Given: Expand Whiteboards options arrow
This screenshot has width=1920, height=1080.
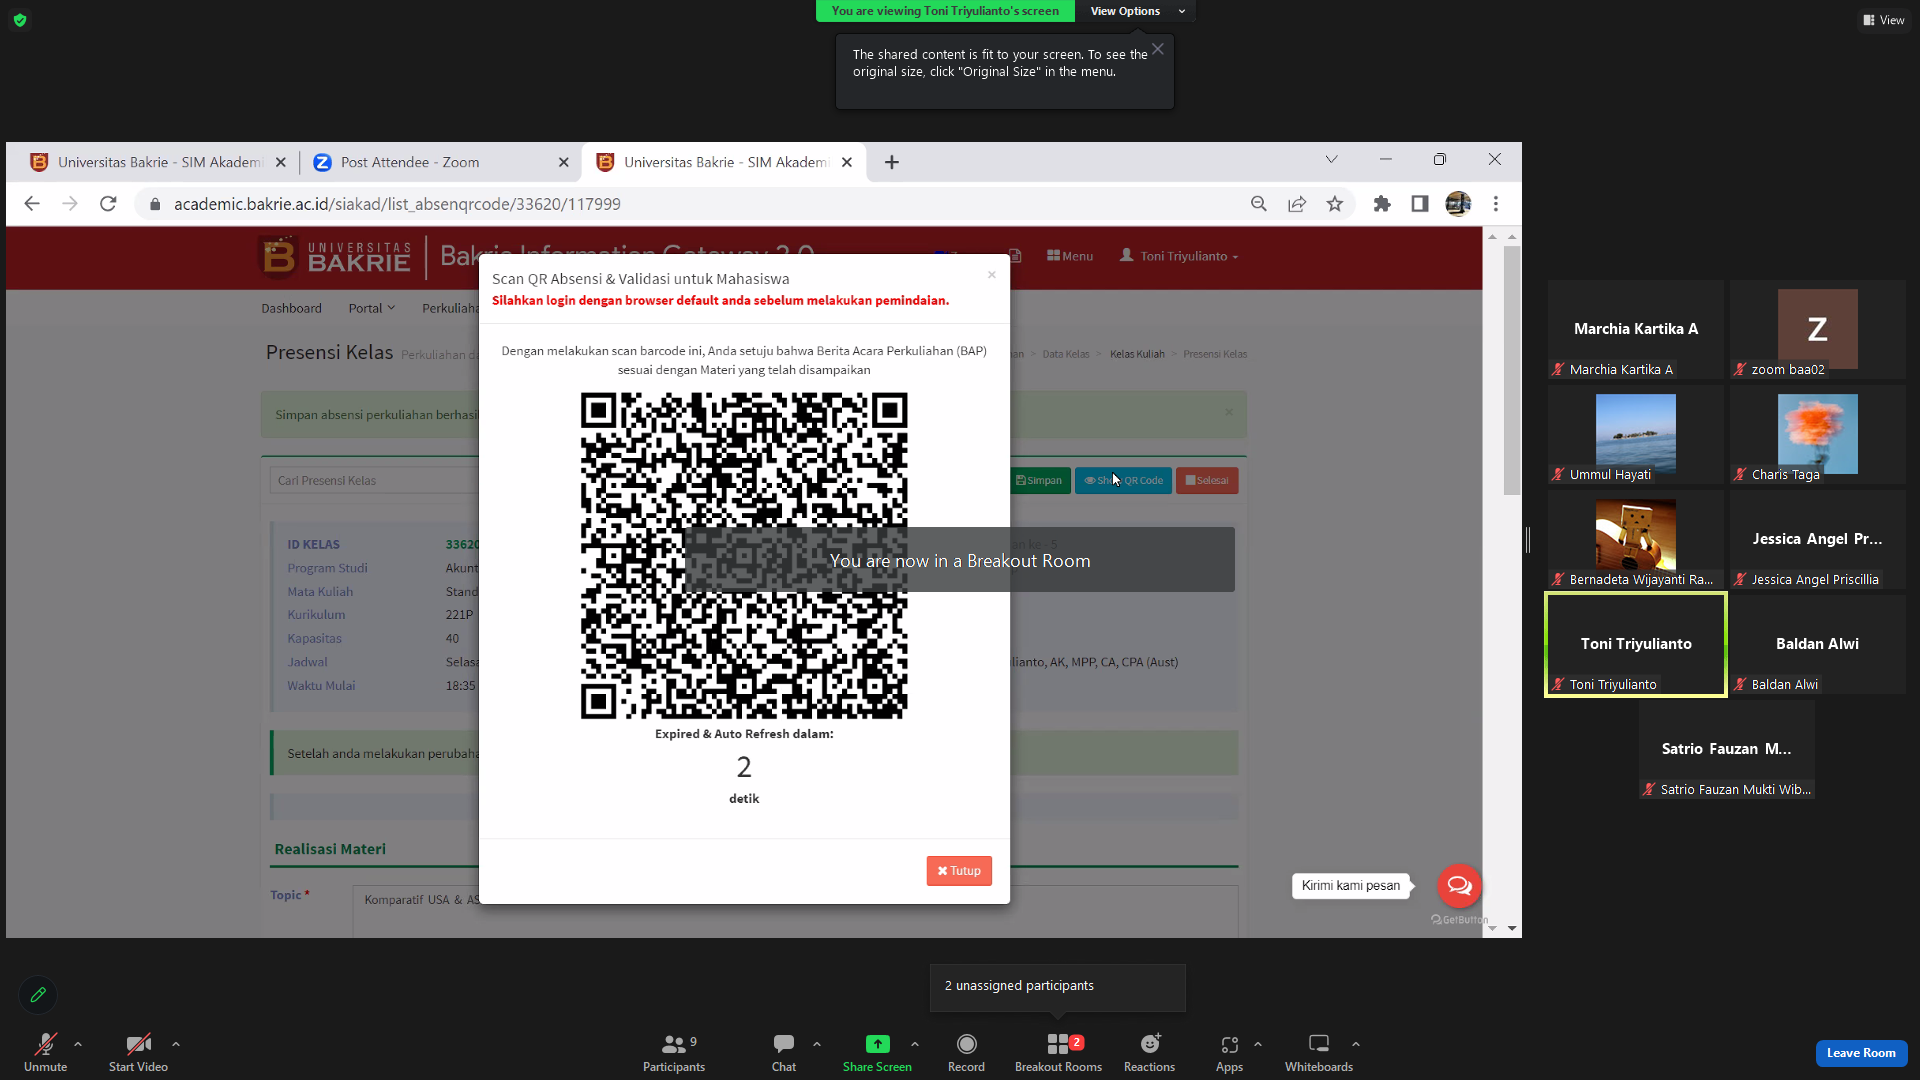Looking at the screenshot, I should pyautogui.click(x=1356, y=1044).
